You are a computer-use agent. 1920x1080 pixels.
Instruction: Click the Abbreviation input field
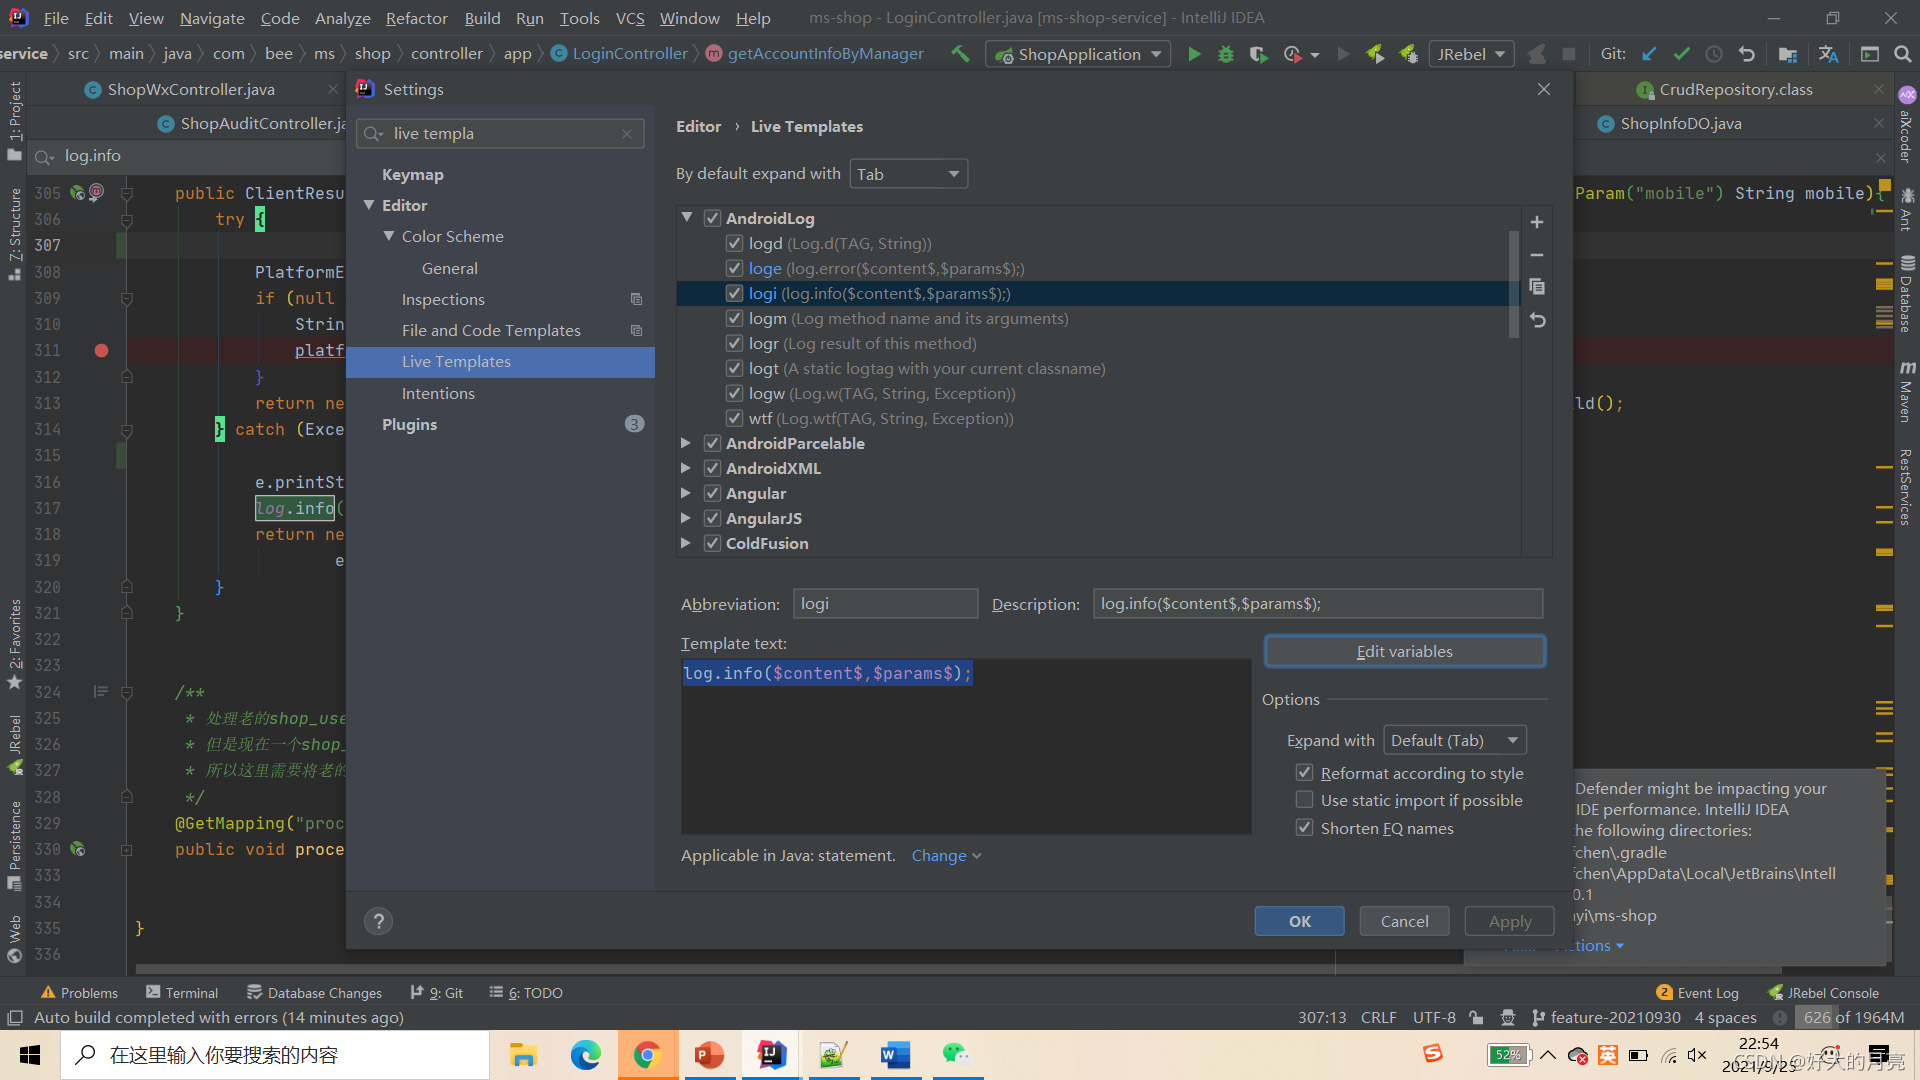(x=885, y=604)
